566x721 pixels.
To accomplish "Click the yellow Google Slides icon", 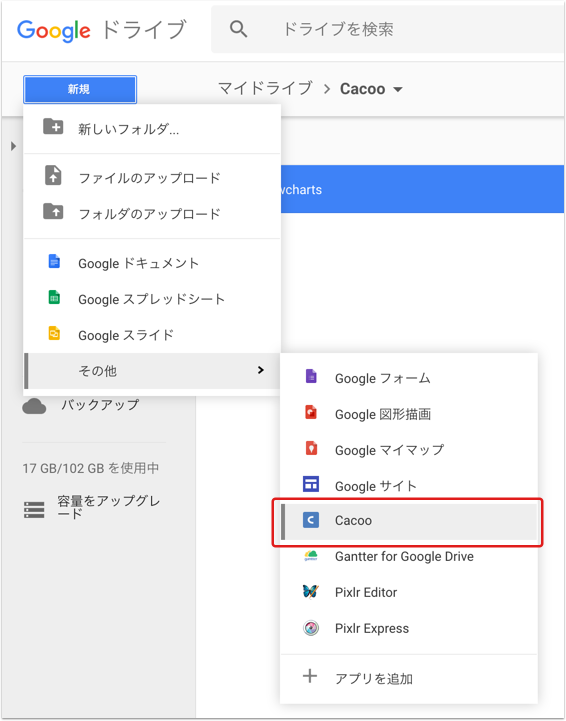I will 54,333.
